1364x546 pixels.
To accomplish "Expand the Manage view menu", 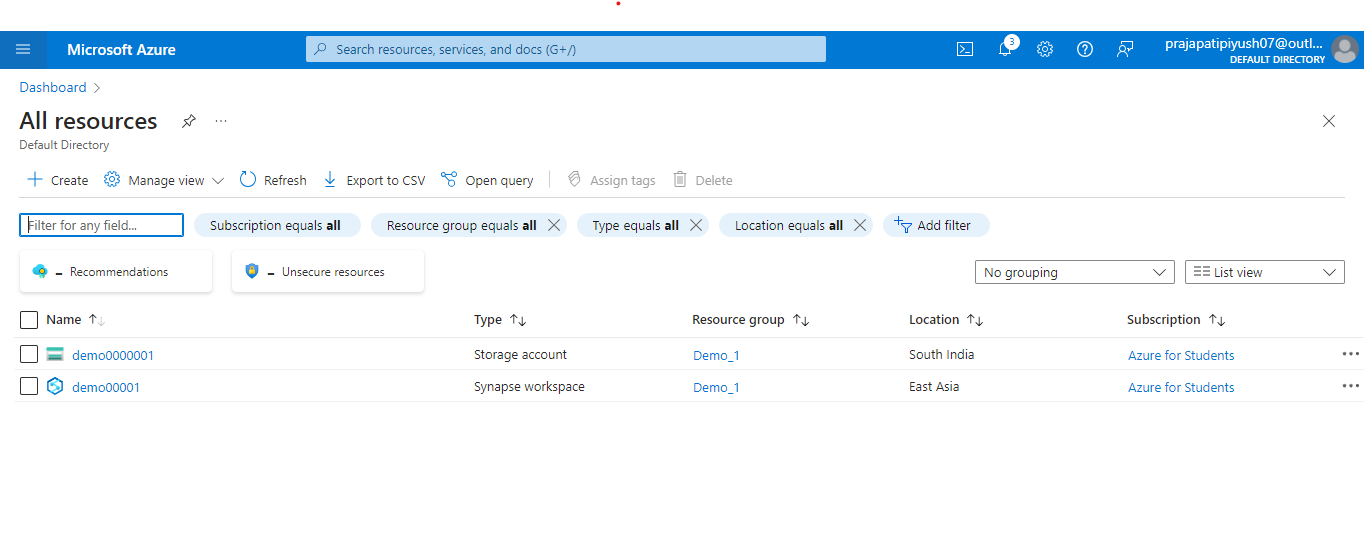I will 164,180.
